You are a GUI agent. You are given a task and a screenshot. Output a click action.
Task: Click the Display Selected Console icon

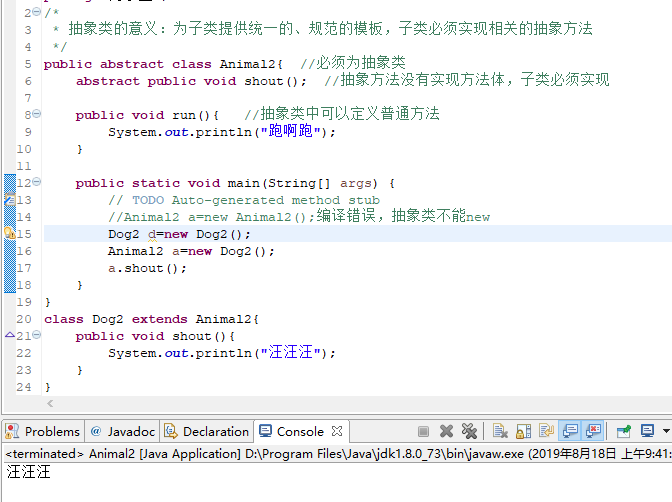point(647,431)
